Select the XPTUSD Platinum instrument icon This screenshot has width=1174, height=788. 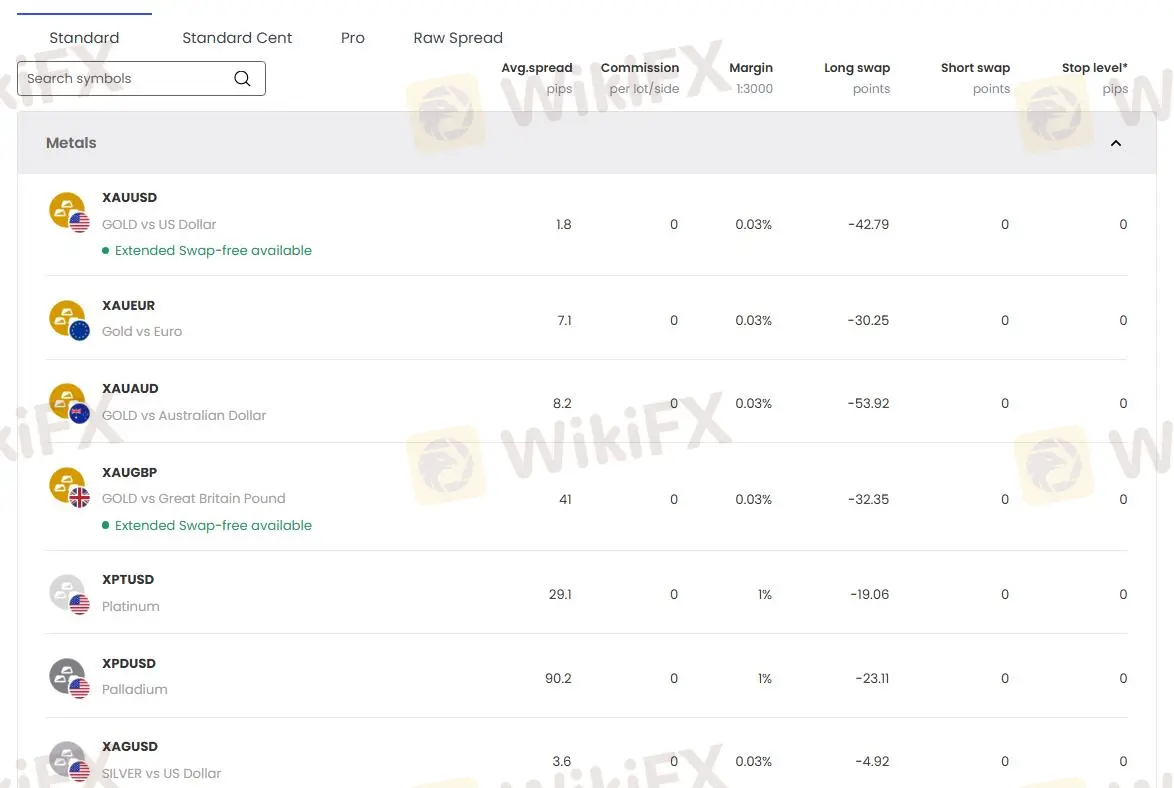pyautogui.click(x=67, y=593)
